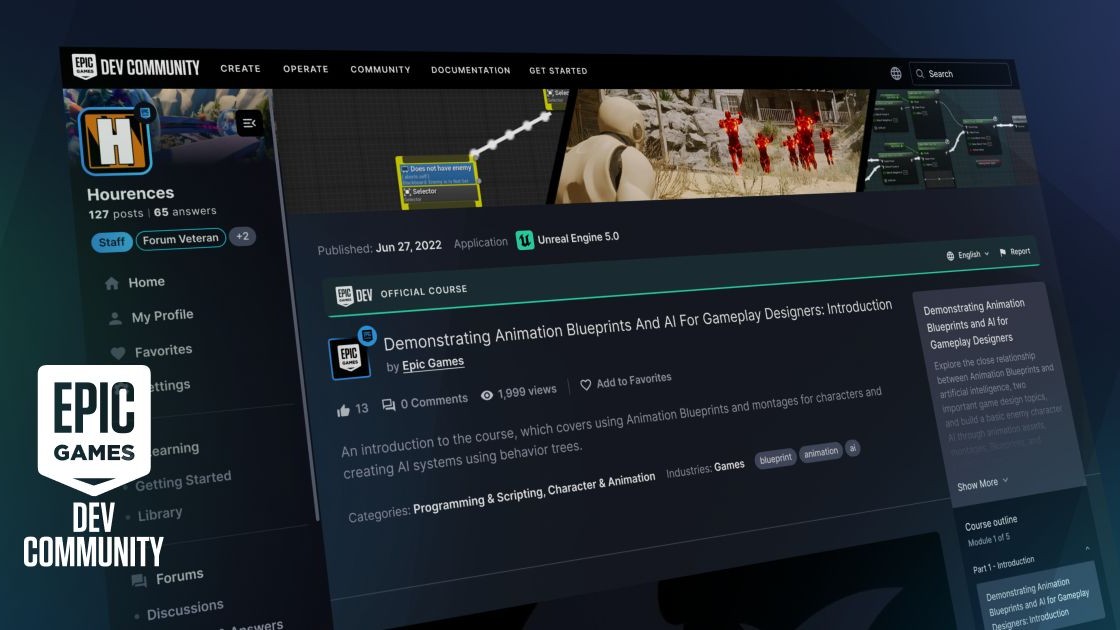This screenshot has height=630, width=1120.
Task: Click the Search input field
Action: point(961,74)
